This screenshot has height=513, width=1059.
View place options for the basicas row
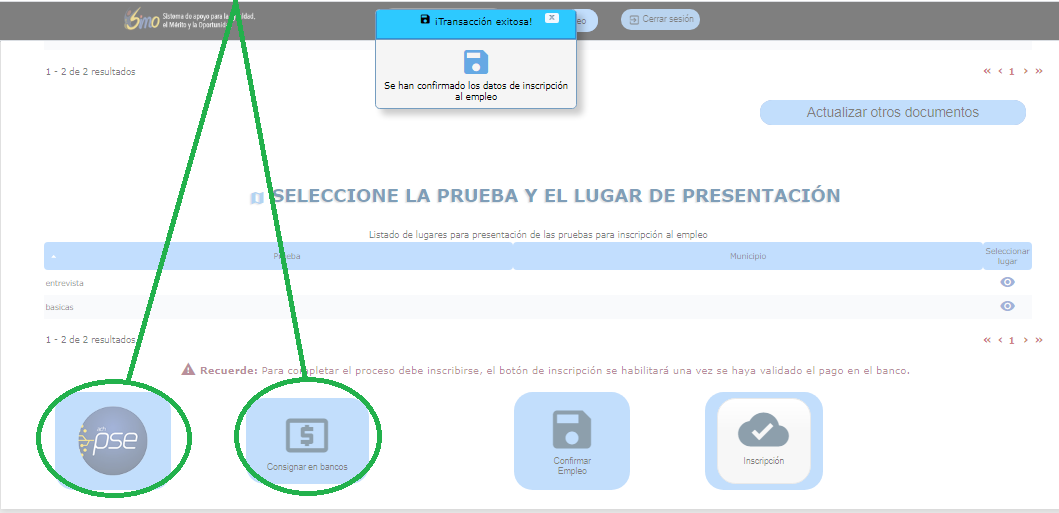[x=1007, y=307]
